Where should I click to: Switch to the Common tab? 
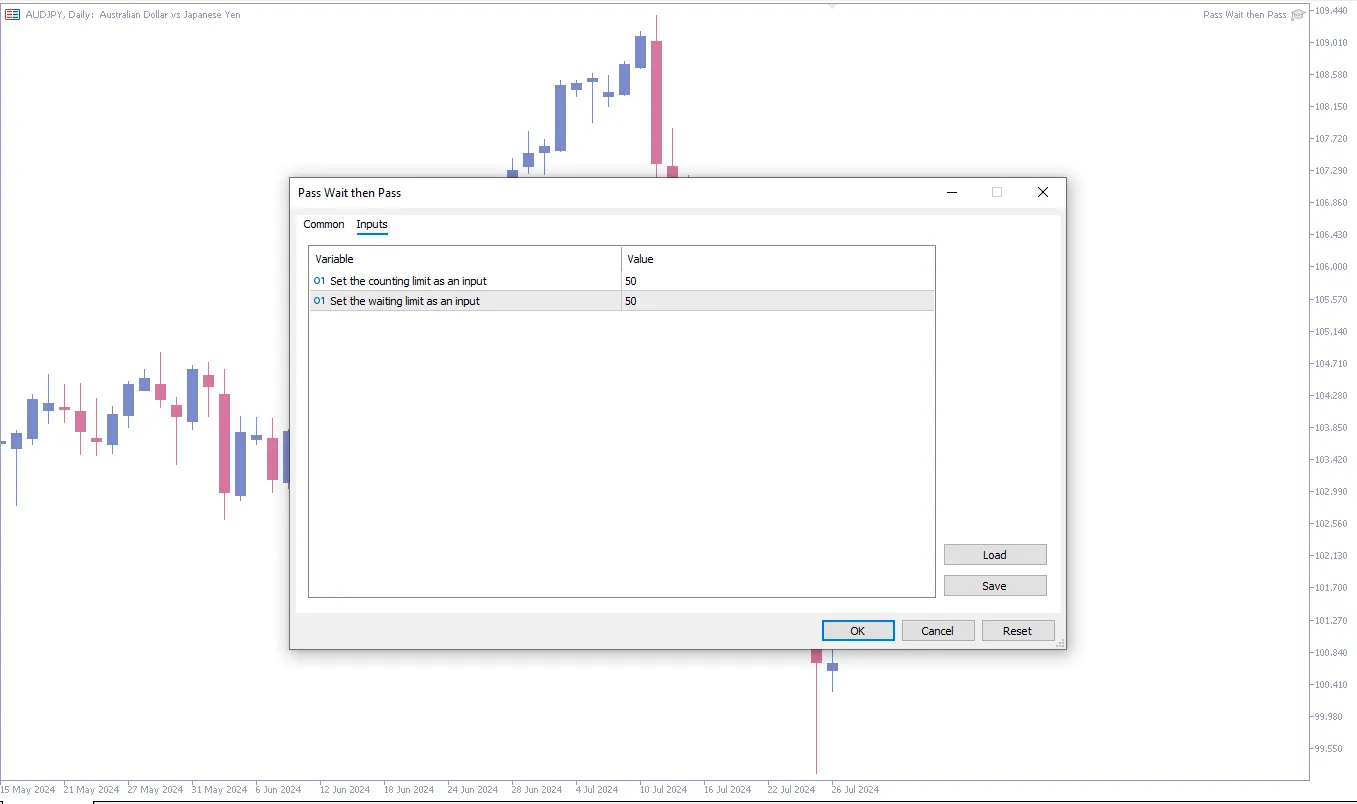point(324,224)
